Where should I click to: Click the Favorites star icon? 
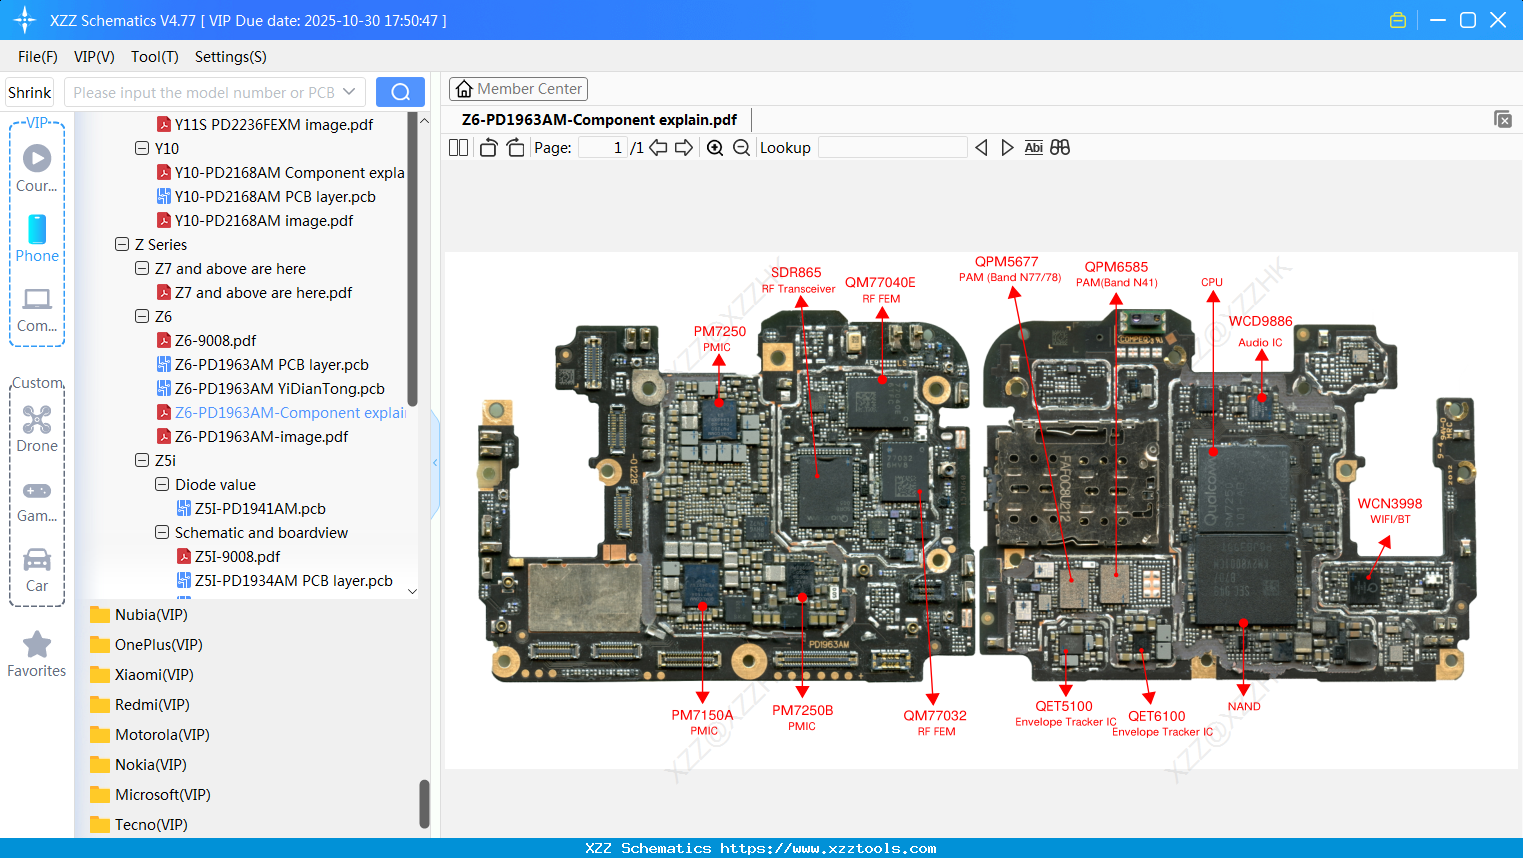tap(37, 643)
